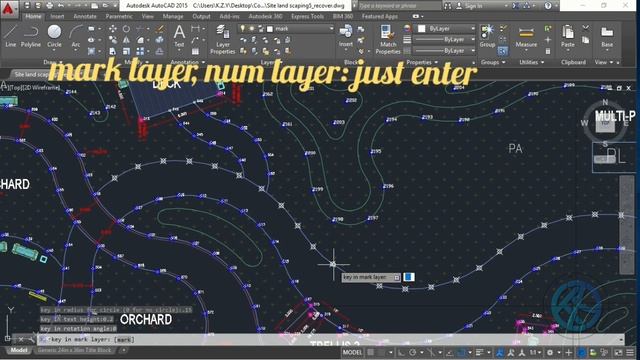Click the object color wheel icon in Properties

(x=407, y=29)
